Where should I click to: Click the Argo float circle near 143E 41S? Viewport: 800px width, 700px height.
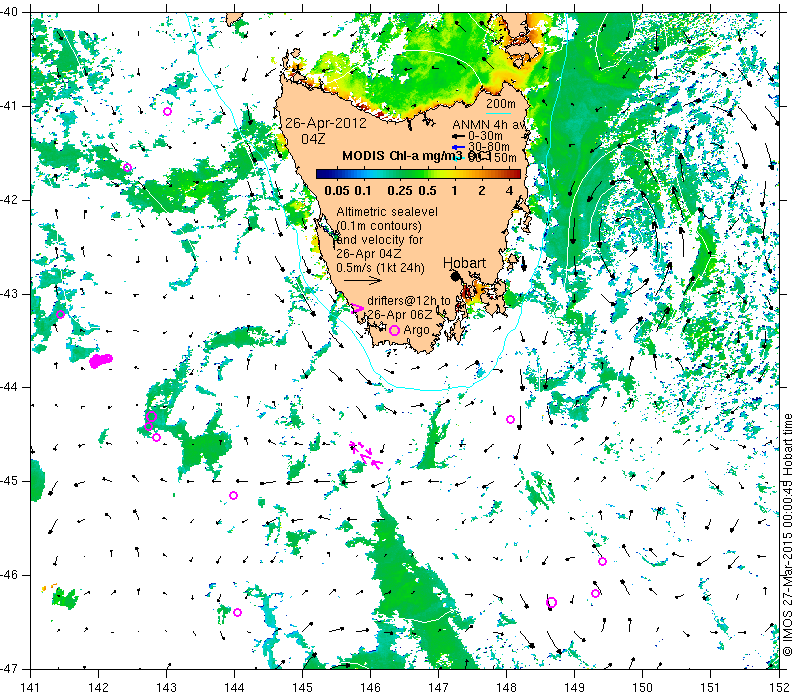167,112
